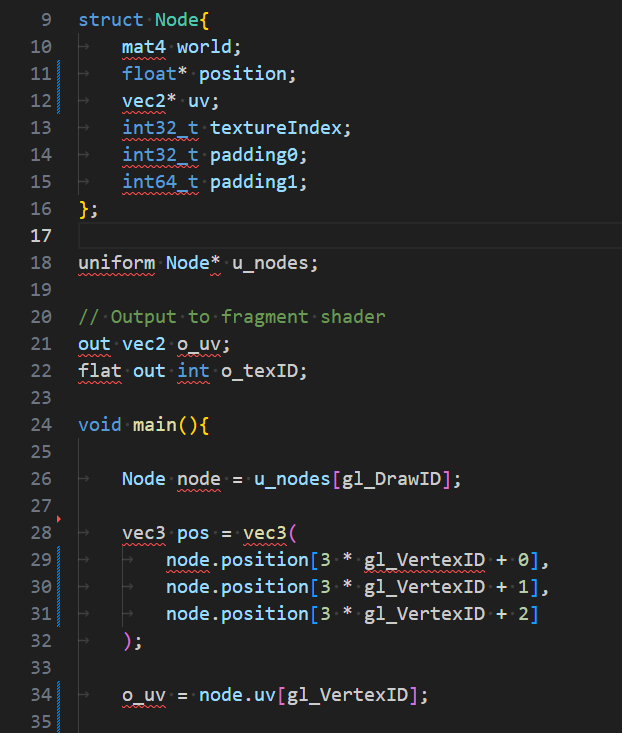This screenshot has width=622, height=733.
Task: Click the 'void' keyword on line 24
Action: [x=100, y=425]
